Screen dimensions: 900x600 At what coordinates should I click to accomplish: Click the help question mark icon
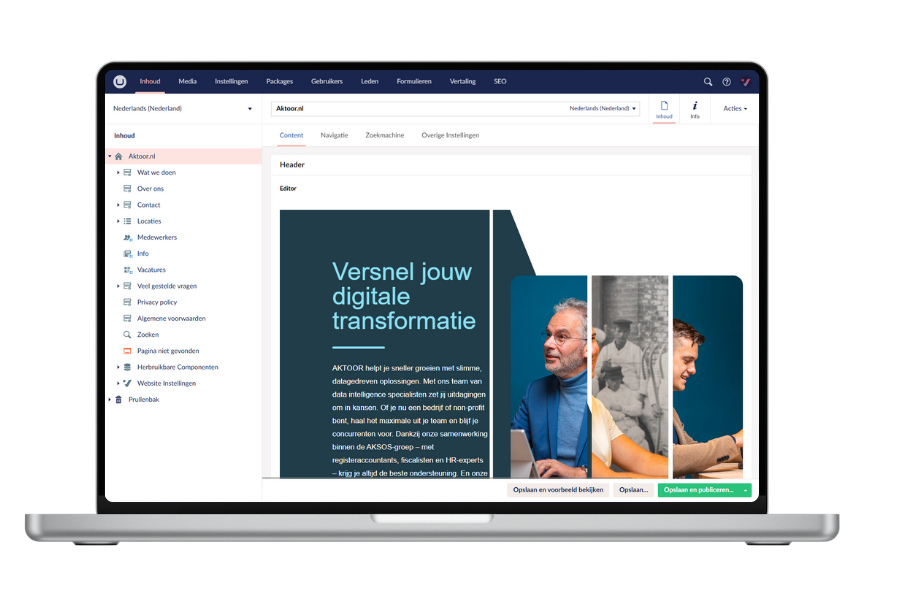coord(727,82)
